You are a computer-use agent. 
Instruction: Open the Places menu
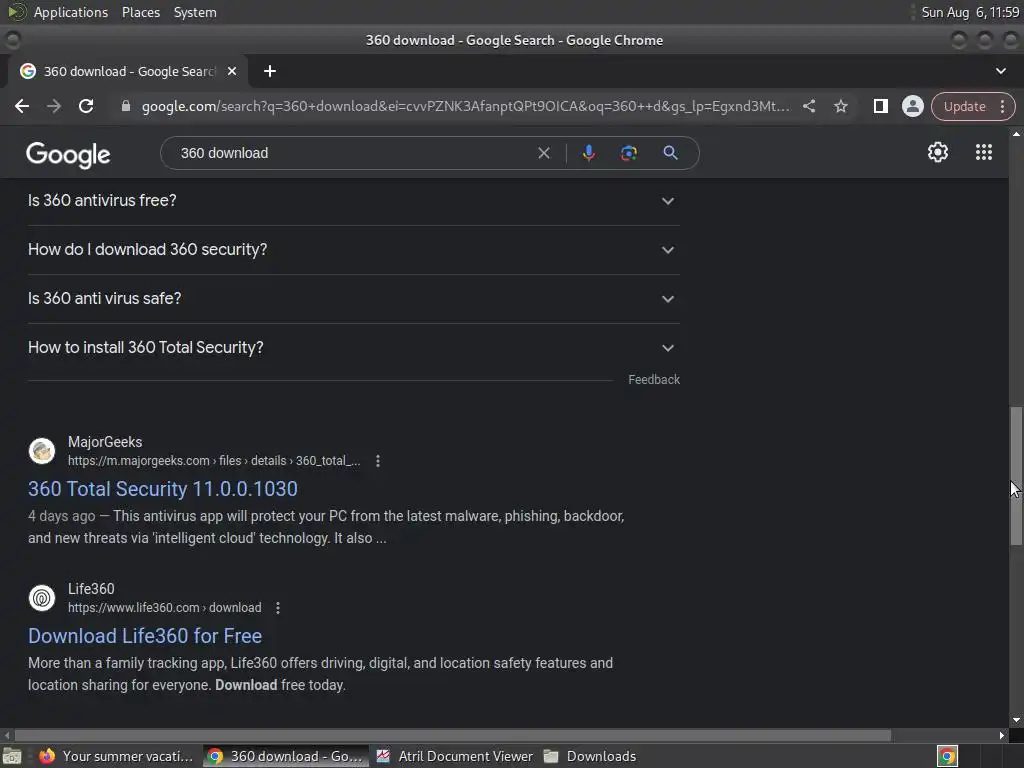(140, 12)
